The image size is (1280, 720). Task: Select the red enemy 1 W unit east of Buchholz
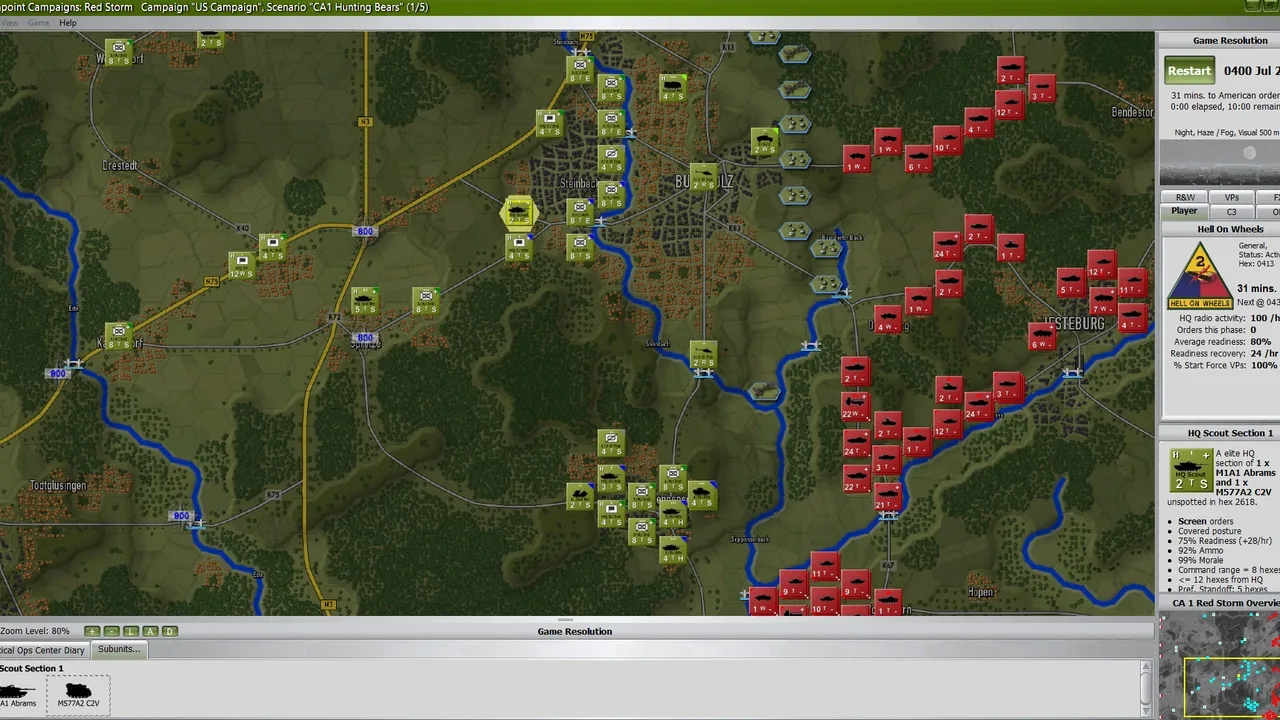point(856,159)
